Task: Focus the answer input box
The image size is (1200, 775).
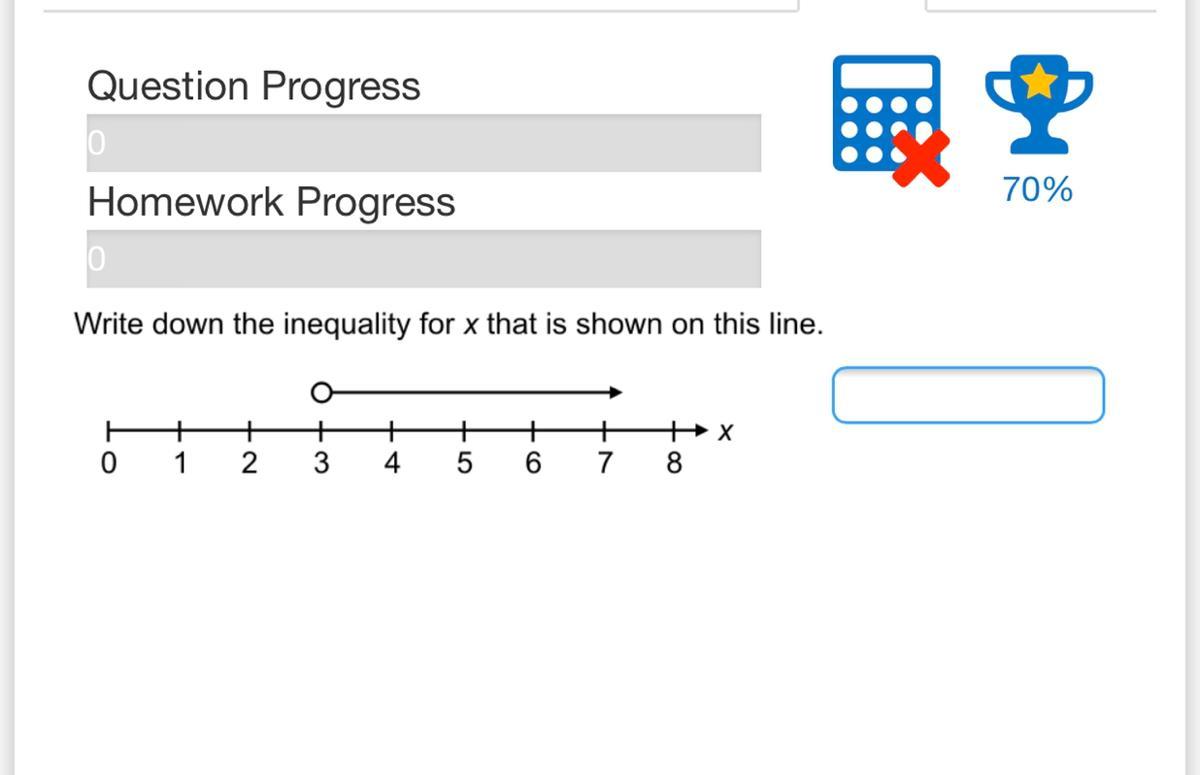Action: click(x=968, y=395)
